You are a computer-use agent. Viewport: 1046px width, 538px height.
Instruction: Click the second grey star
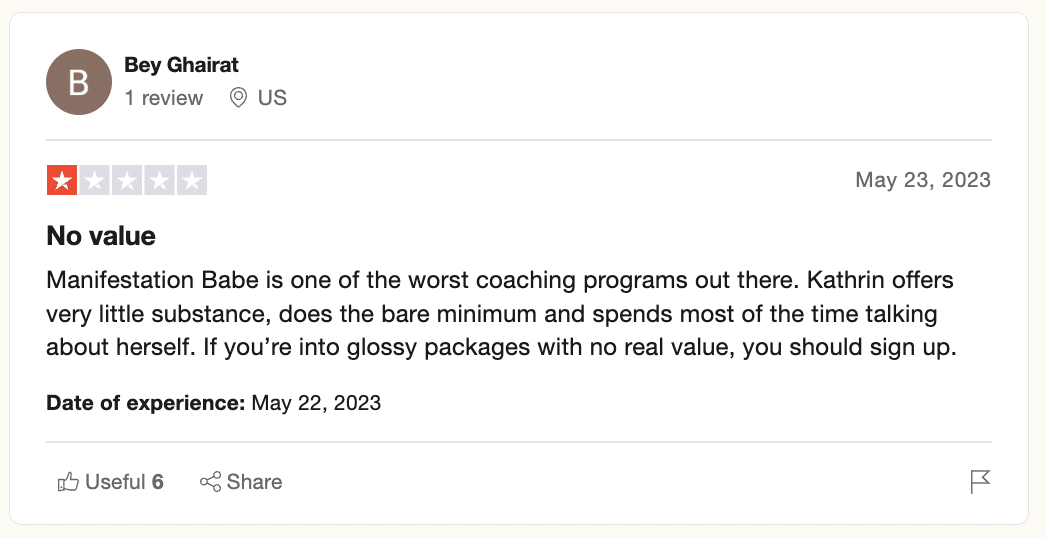click(95, 180)
